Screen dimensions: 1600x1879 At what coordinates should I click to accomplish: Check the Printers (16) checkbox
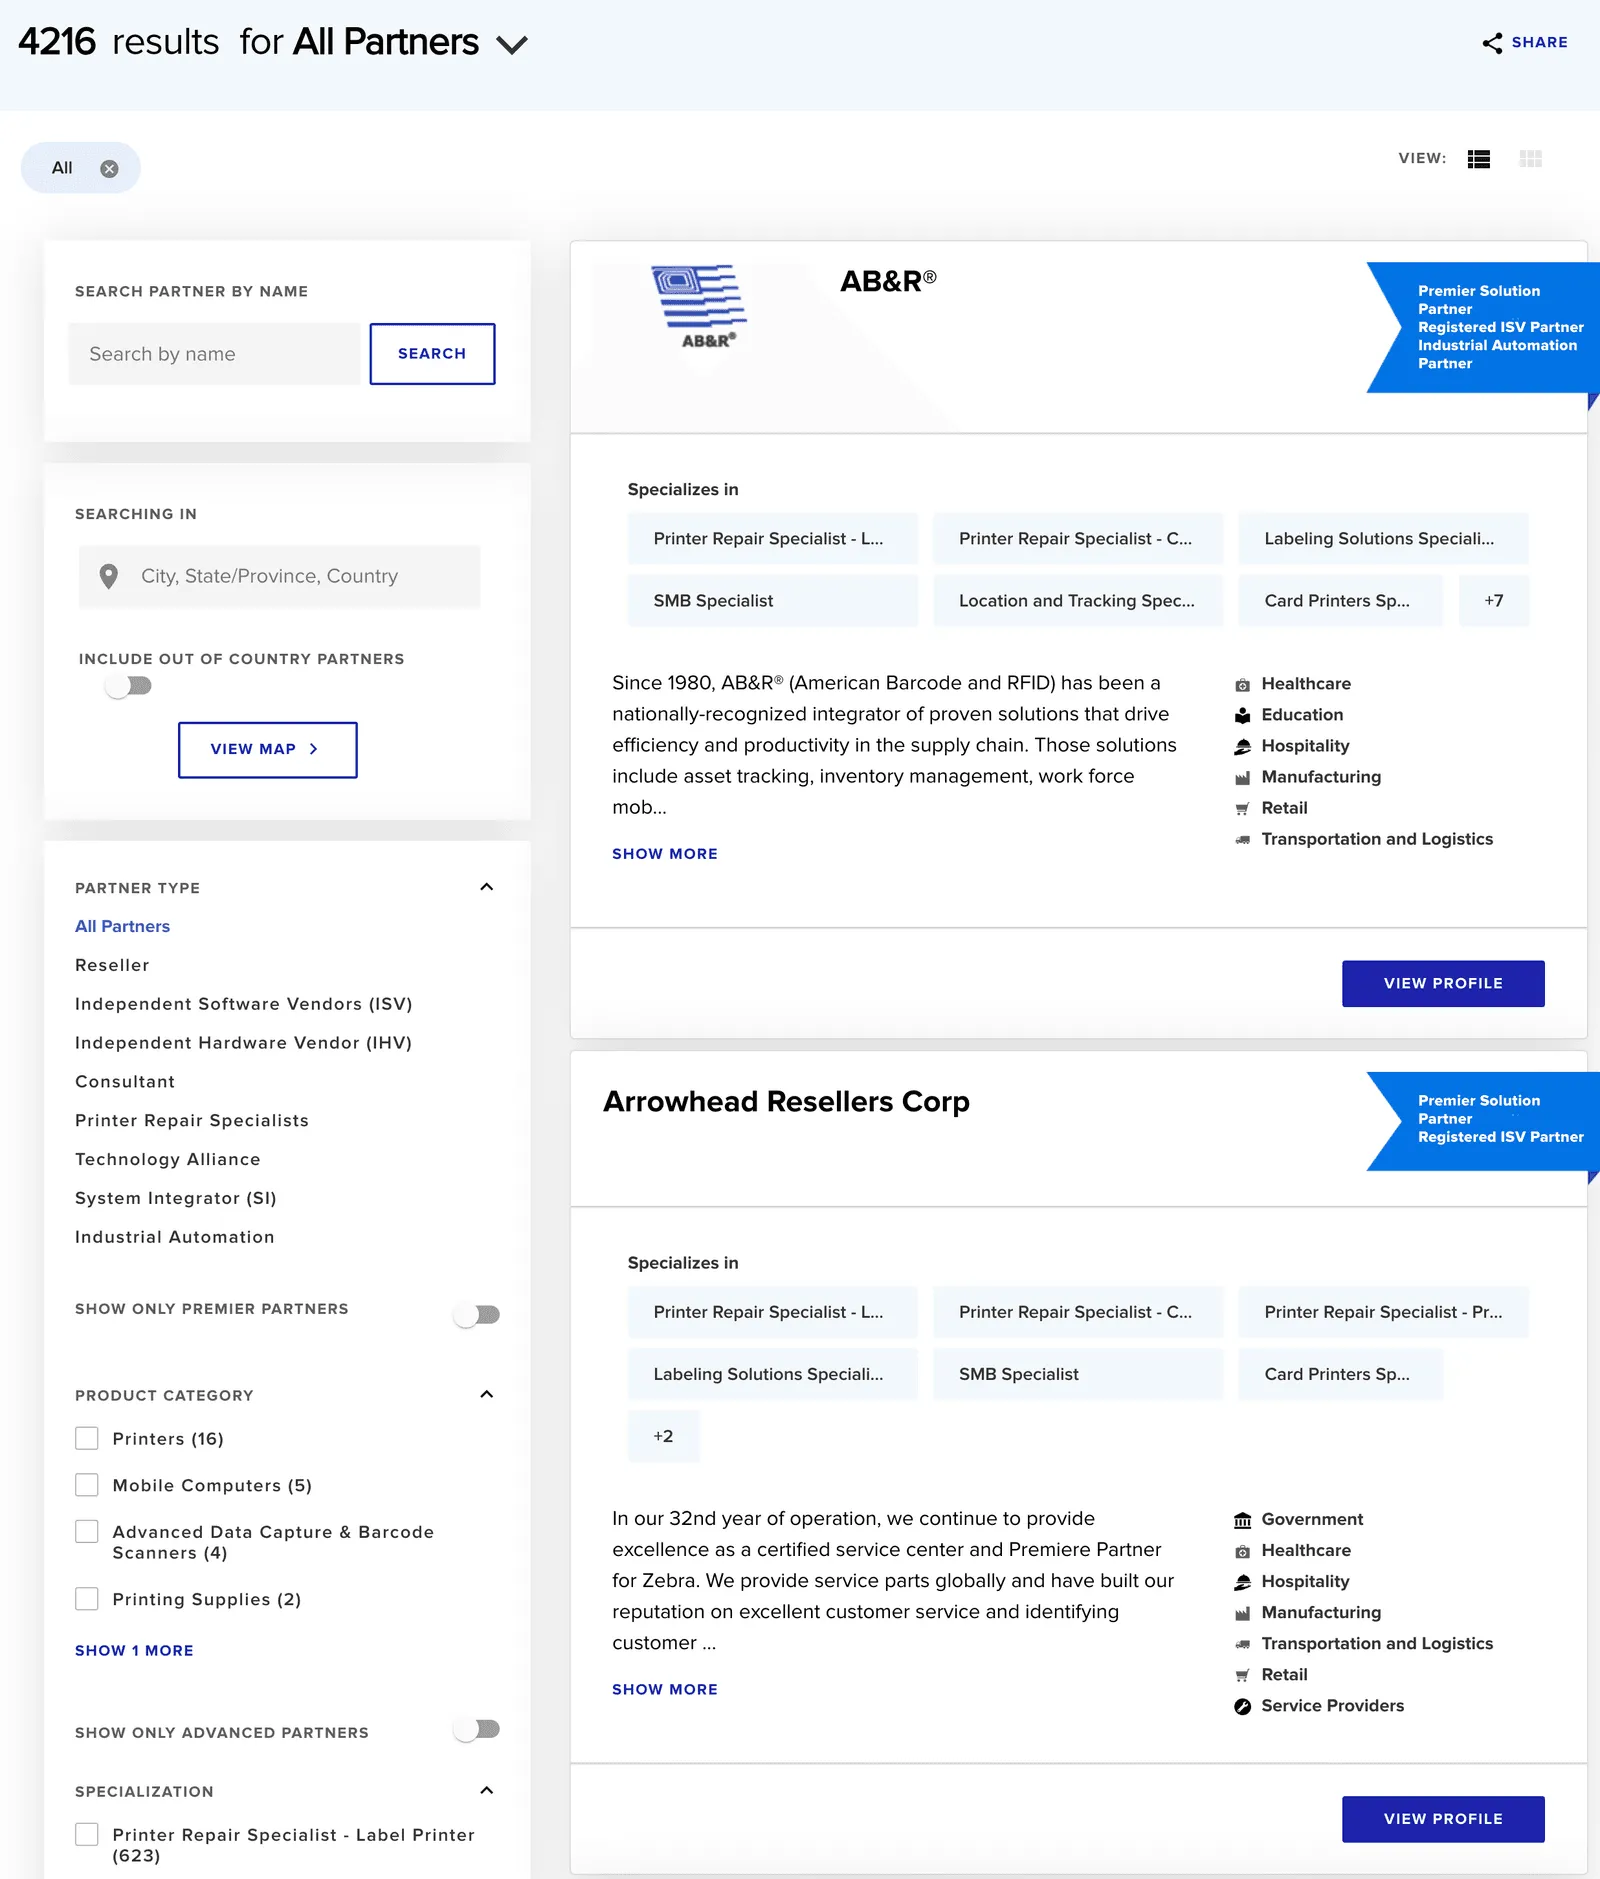pyautogui.click(x=87, y=1439)
